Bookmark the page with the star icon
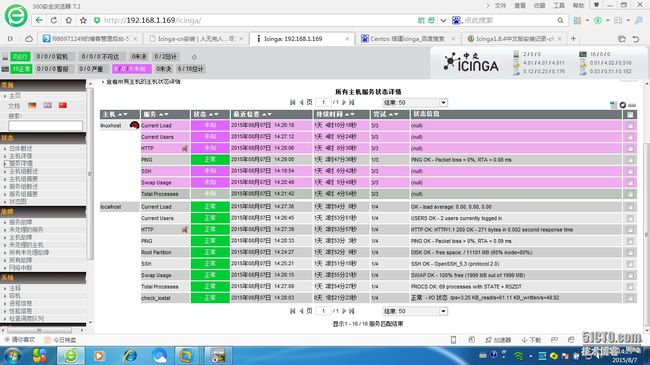650x365 pixels. click(83, 20)
